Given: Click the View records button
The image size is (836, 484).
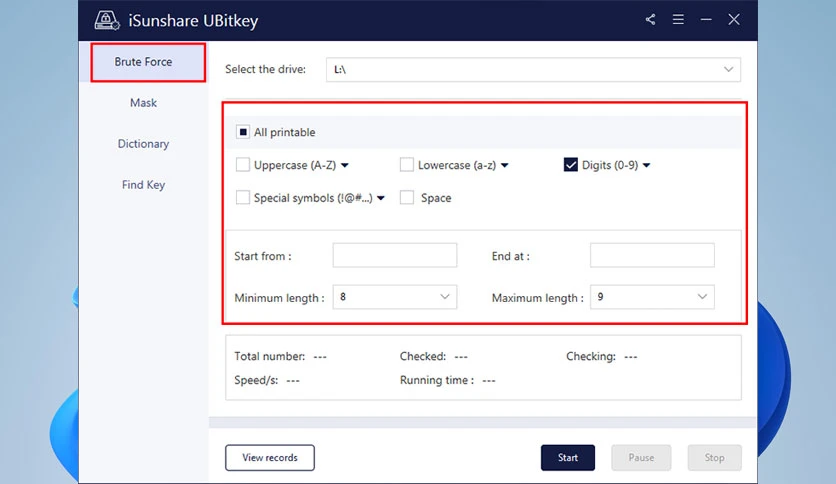Looking at the screenshot, I should point(270,457).
